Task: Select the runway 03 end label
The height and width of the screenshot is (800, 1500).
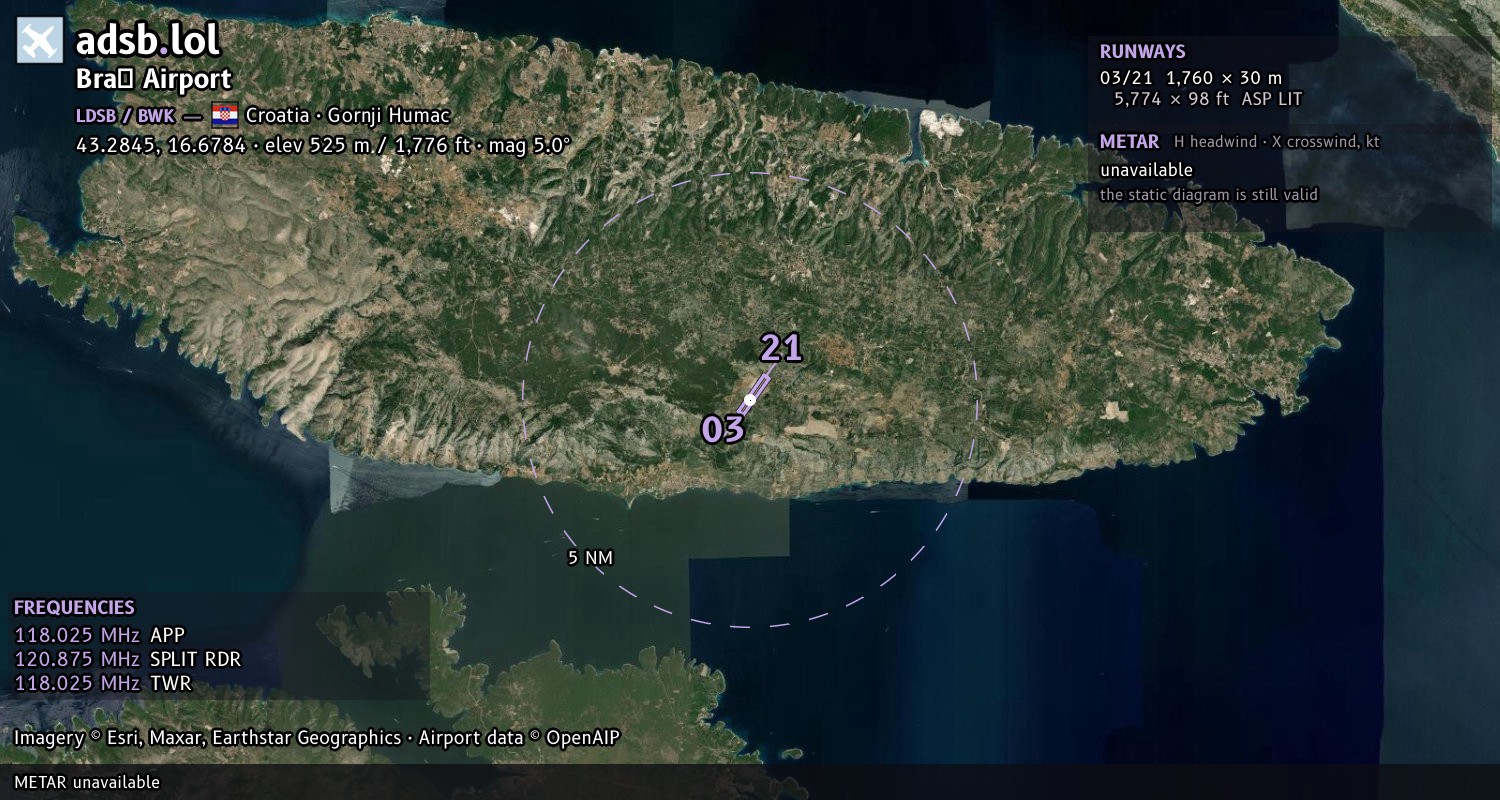Action: [722, 429]
